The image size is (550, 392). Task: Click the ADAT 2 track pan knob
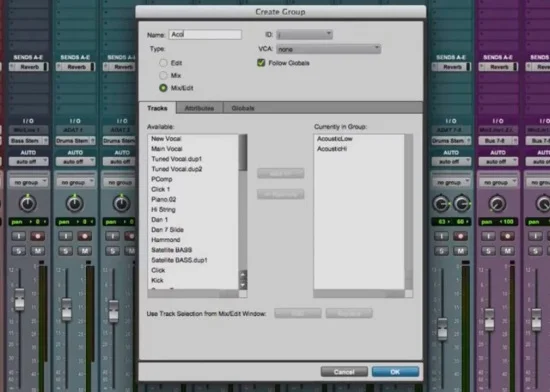[x=121, y=203]
